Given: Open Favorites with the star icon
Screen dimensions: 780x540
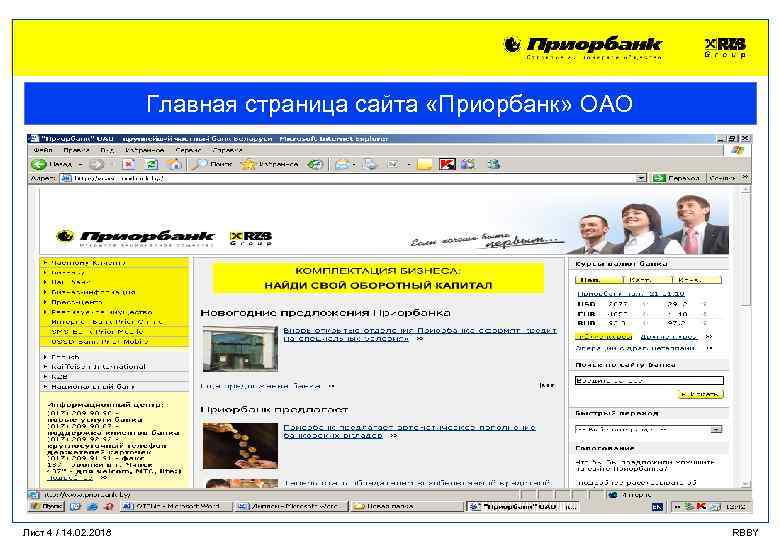Looking at the screenshot, I should click(248, 164).
